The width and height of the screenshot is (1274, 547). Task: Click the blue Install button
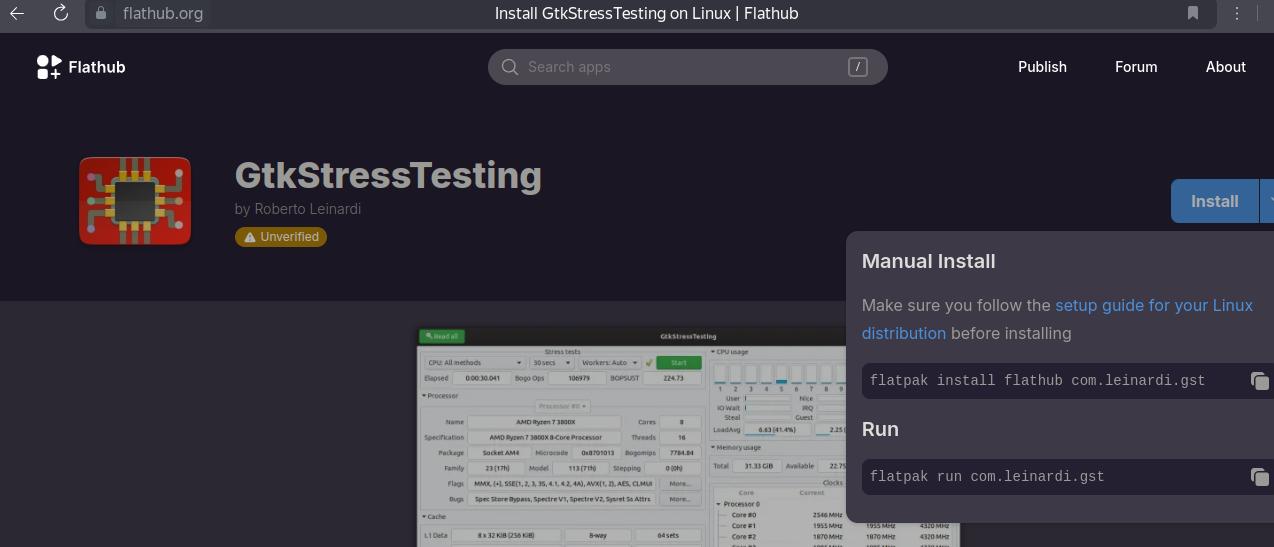[x=1215, y=201]
